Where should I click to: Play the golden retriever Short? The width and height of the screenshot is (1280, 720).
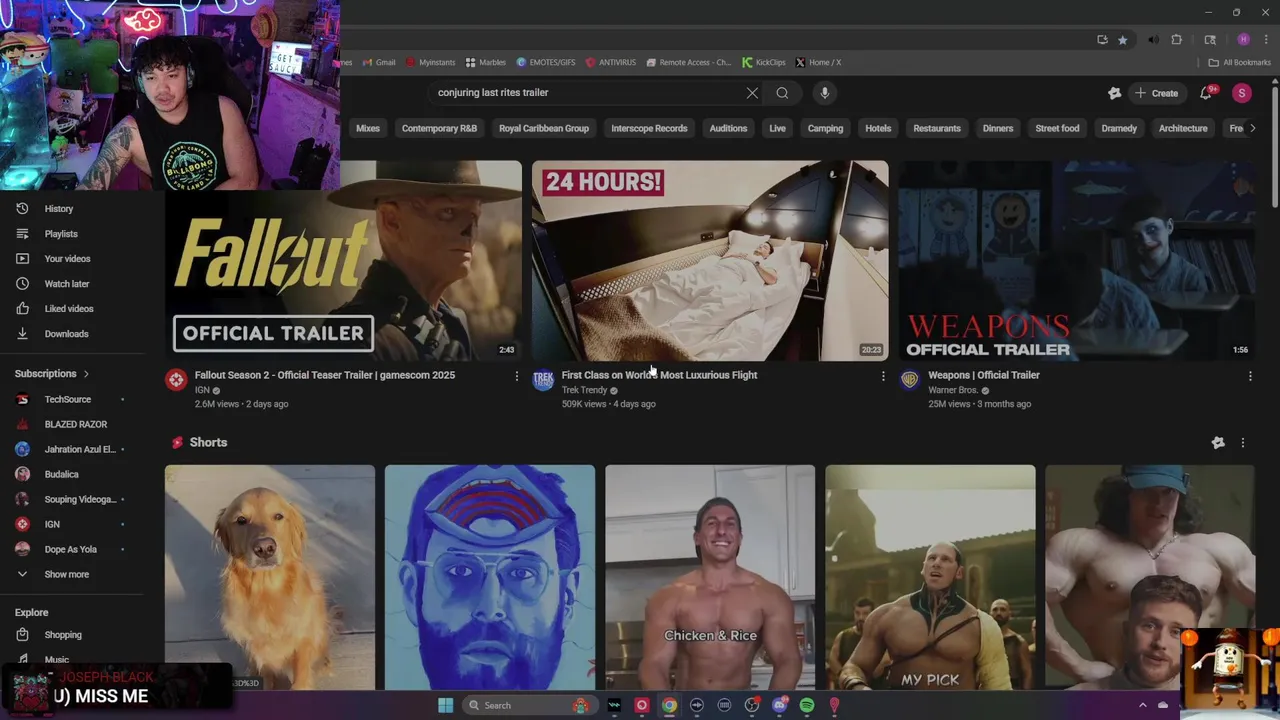pos(270,577)
